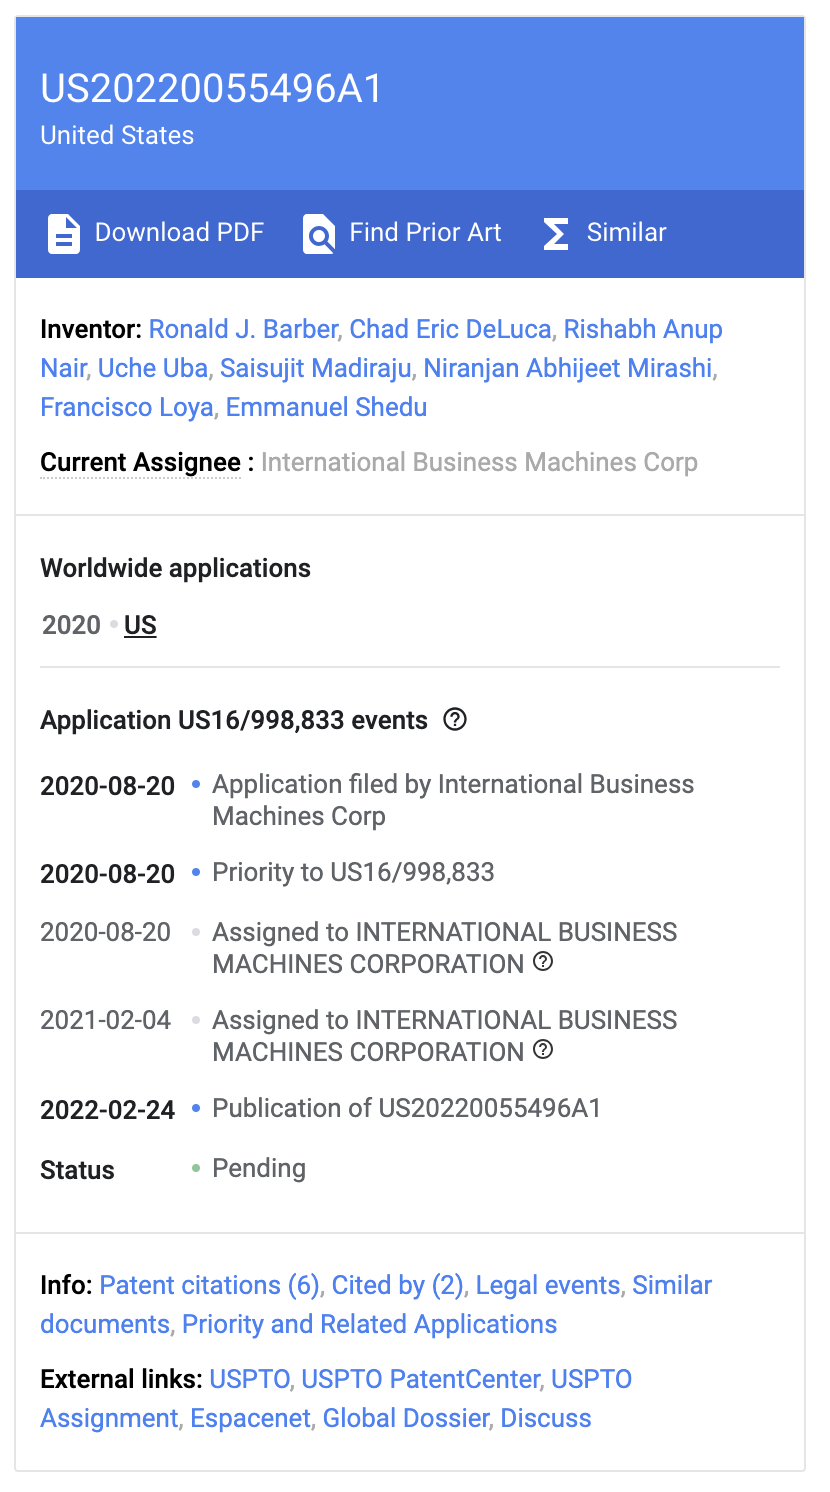Open Find Prior Art search
The width and height of the screenshot is (830, 1492).
pyautogui.click(x=402, y=233)
